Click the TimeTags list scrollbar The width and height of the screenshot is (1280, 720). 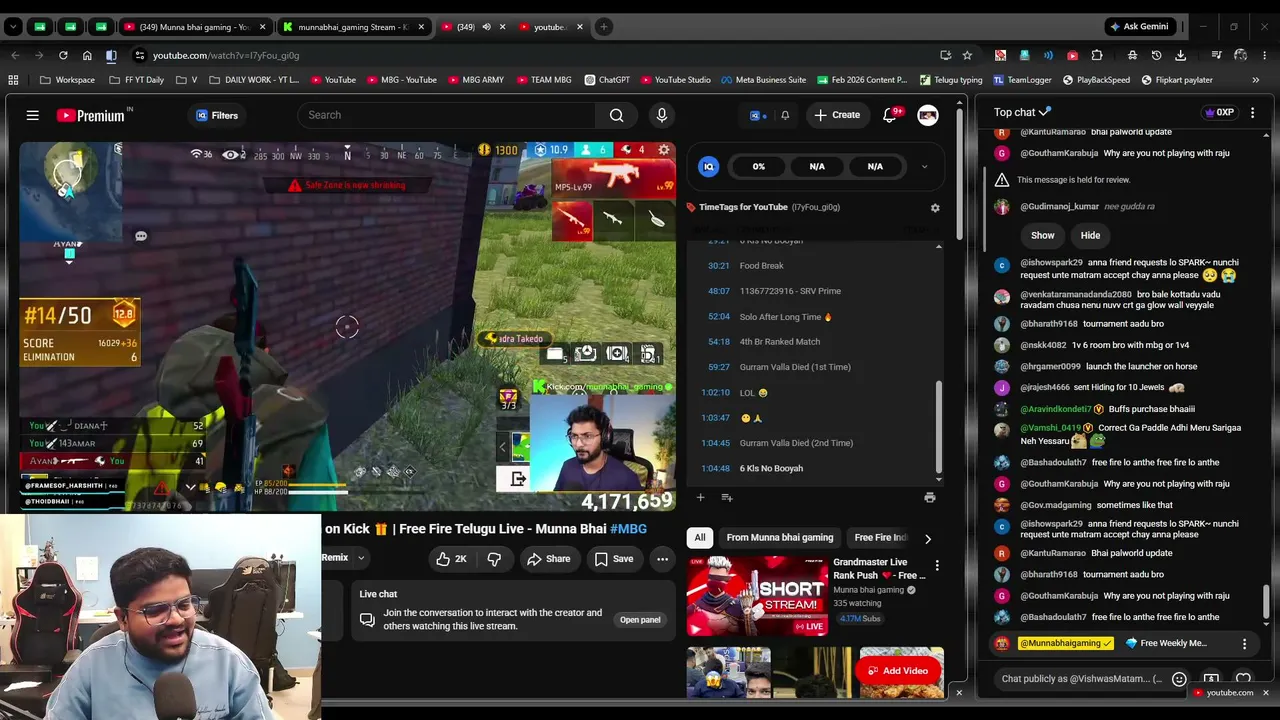point(938,428)
